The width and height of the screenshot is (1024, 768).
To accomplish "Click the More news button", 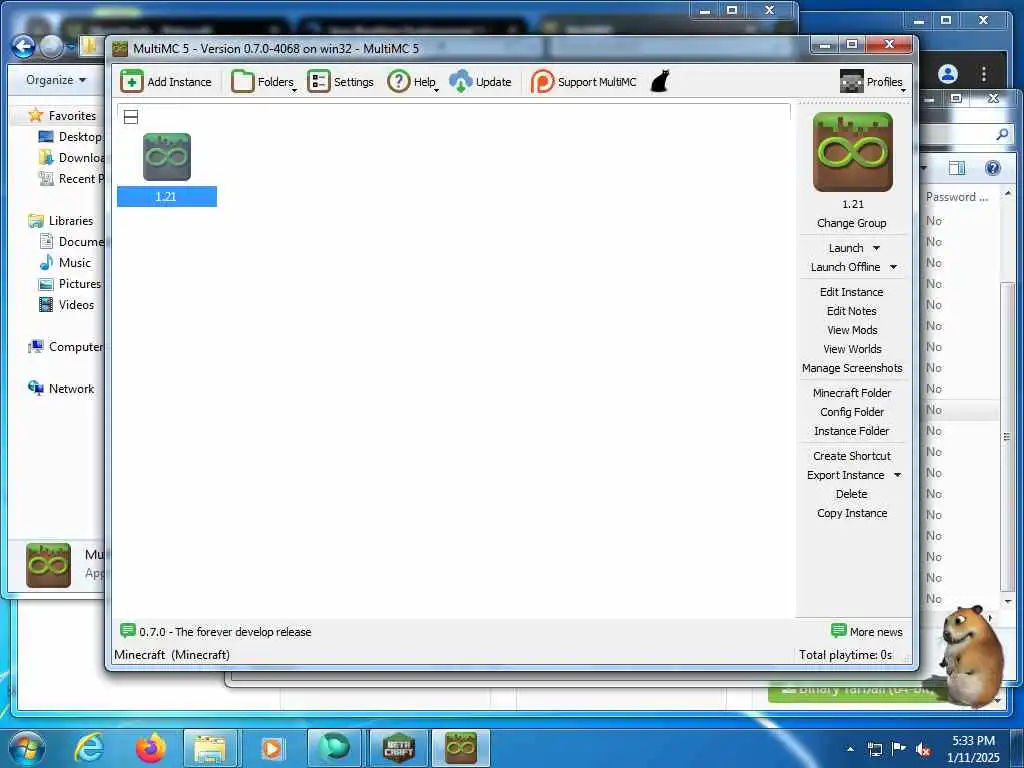I will pyautogui.click(x=867, y=632).
